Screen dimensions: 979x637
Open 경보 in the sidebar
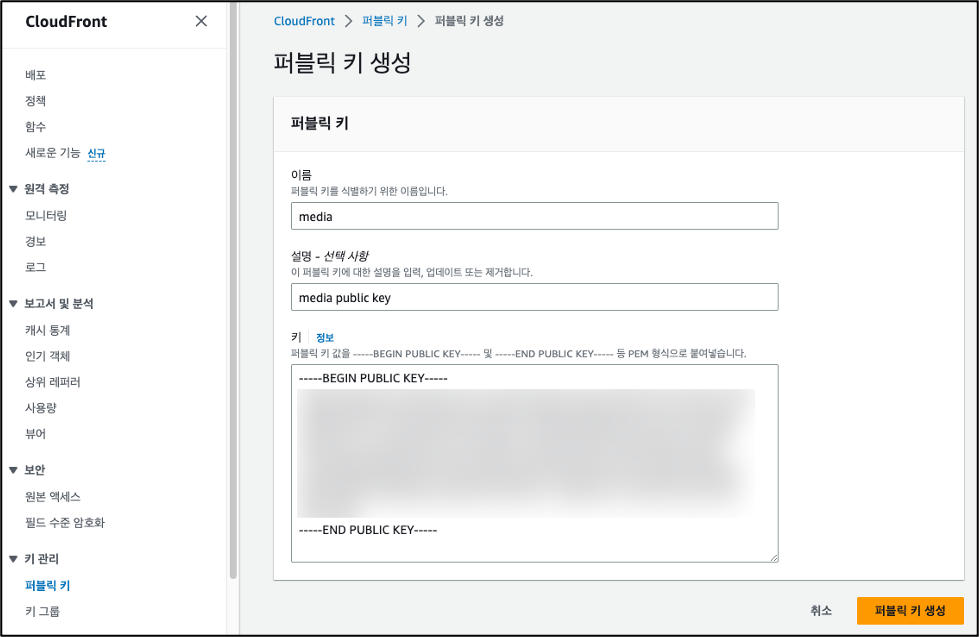36,242
